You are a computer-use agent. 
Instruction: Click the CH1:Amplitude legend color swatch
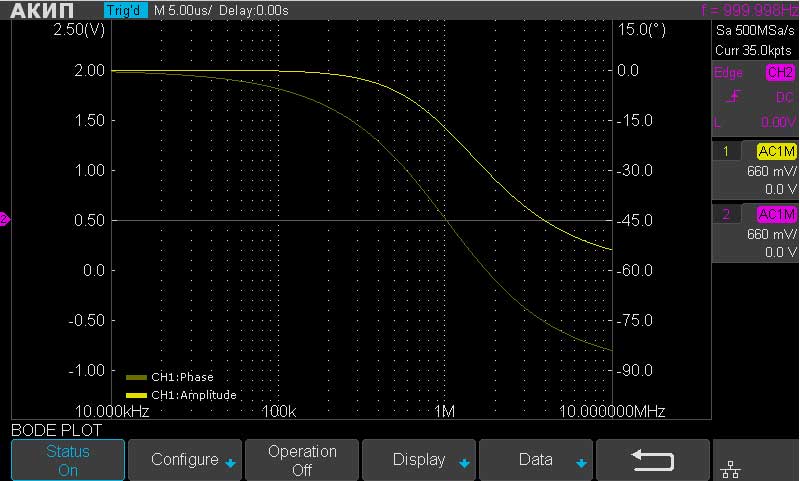click(136, 395)
